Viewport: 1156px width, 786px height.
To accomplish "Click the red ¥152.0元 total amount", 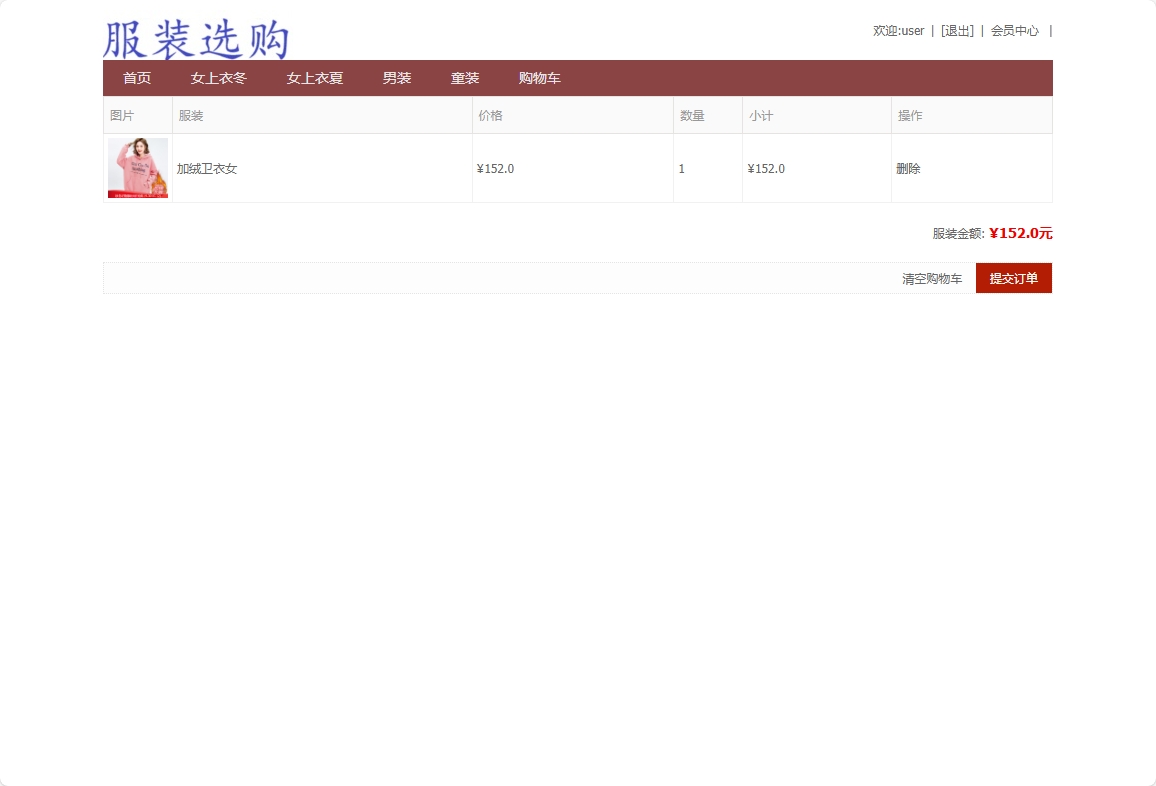I will pos(1020,233).
